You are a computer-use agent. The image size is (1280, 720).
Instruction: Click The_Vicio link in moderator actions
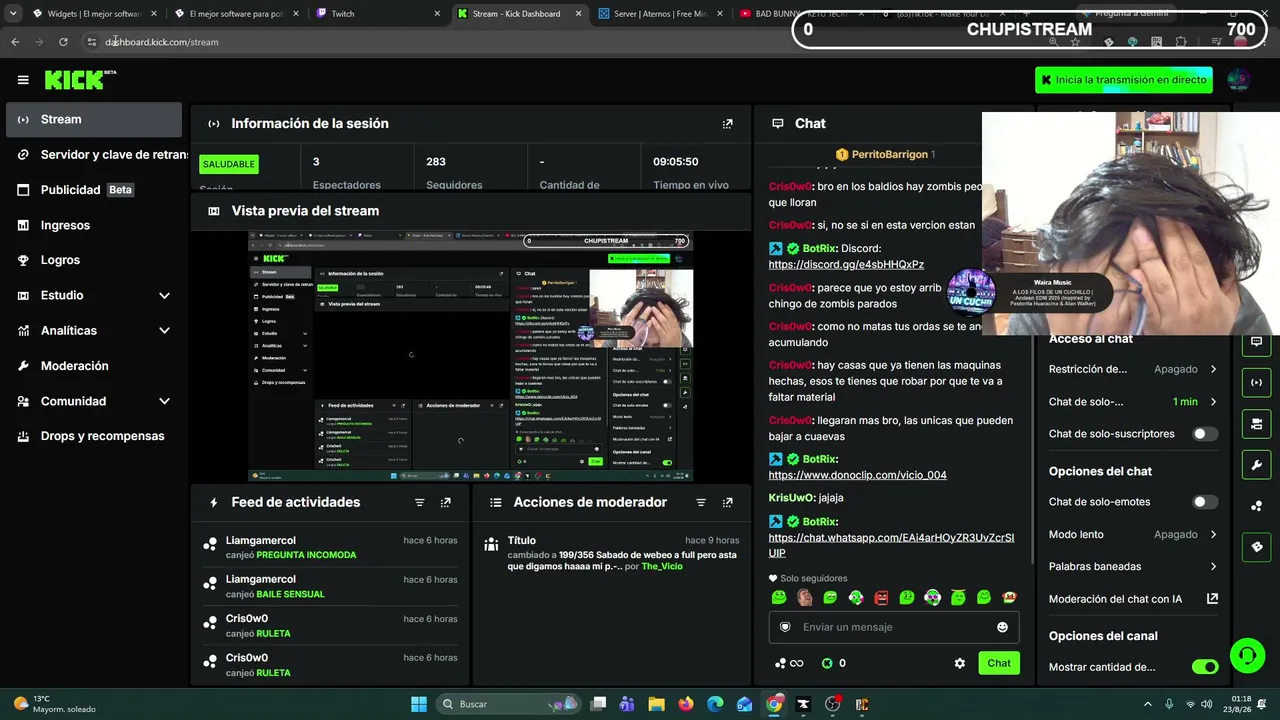pyautogui.click(x=662, y=567)
